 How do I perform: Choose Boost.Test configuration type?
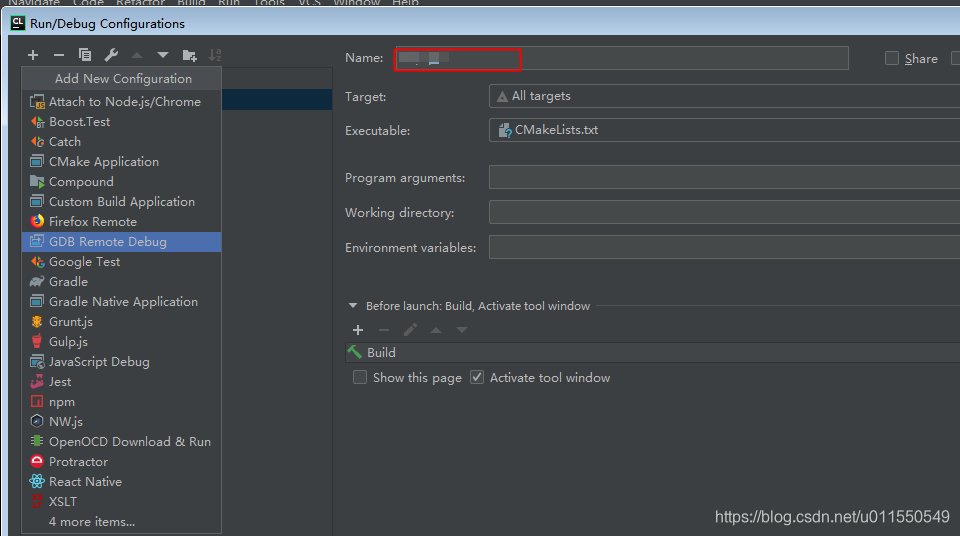coord(121,122)
